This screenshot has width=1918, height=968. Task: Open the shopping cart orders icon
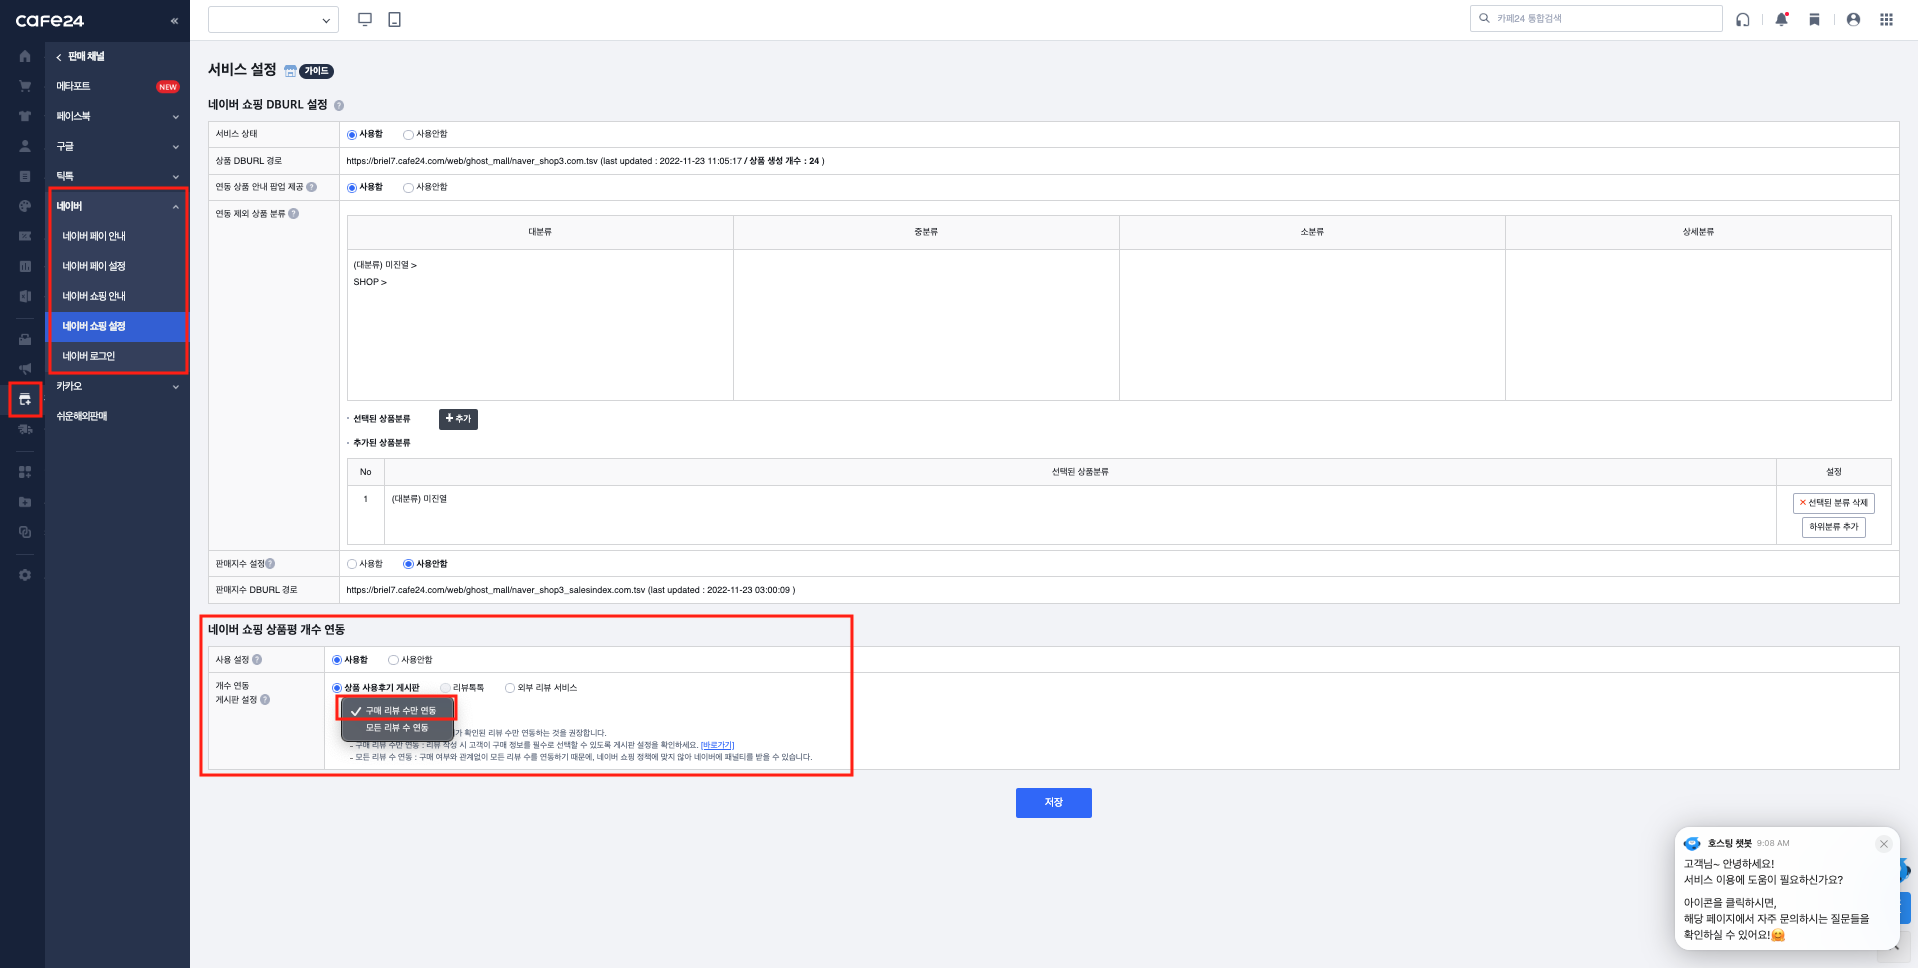(x=25, y=86)
